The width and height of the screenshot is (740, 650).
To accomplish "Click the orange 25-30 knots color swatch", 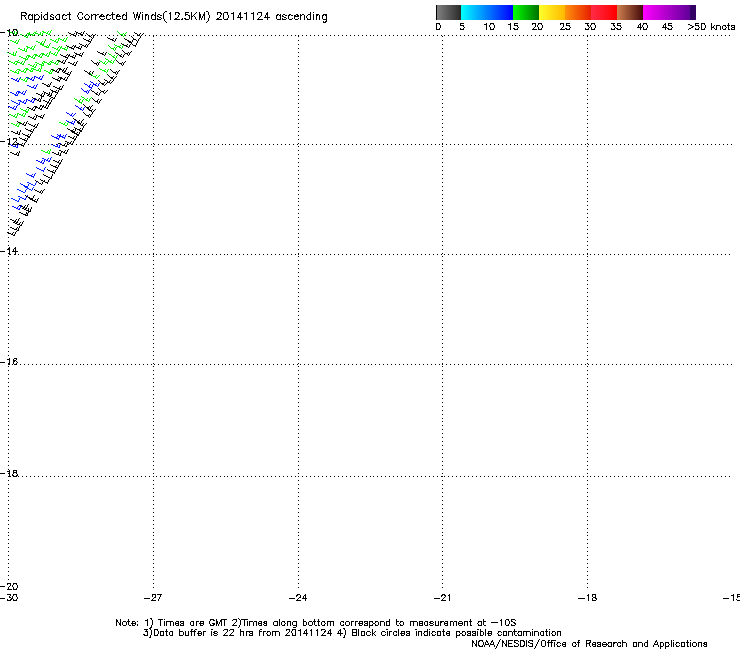I will (x=578, y=12).
